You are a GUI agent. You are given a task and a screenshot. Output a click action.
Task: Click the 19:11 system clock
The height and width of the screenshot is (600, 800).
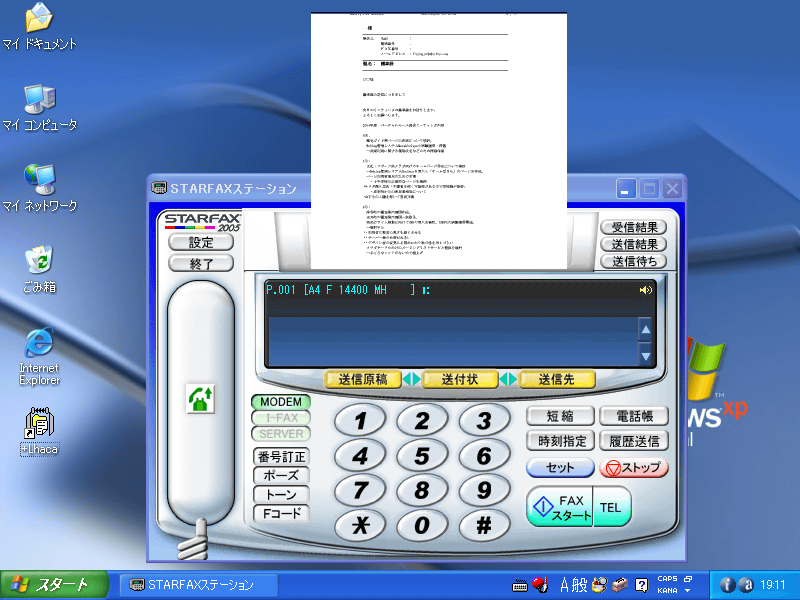(772, 585)
